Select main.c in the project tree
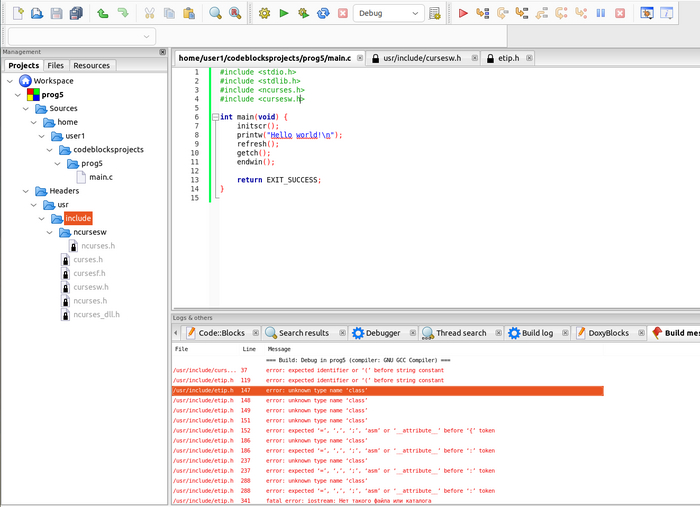Image resolution: width=700 pixels, height=507 pixels. pos(100,177)
